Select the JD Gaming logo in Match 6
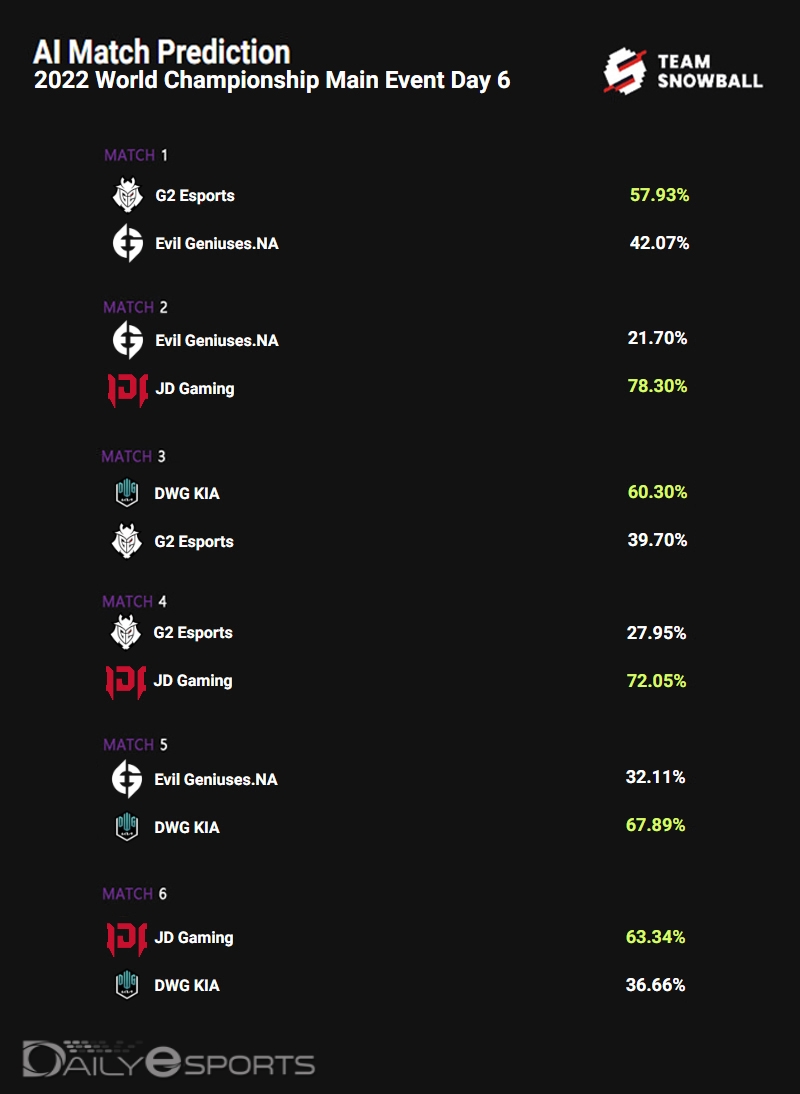This screenshot has height=1094, width=800. pyautogui.click(x=127, y=938)
